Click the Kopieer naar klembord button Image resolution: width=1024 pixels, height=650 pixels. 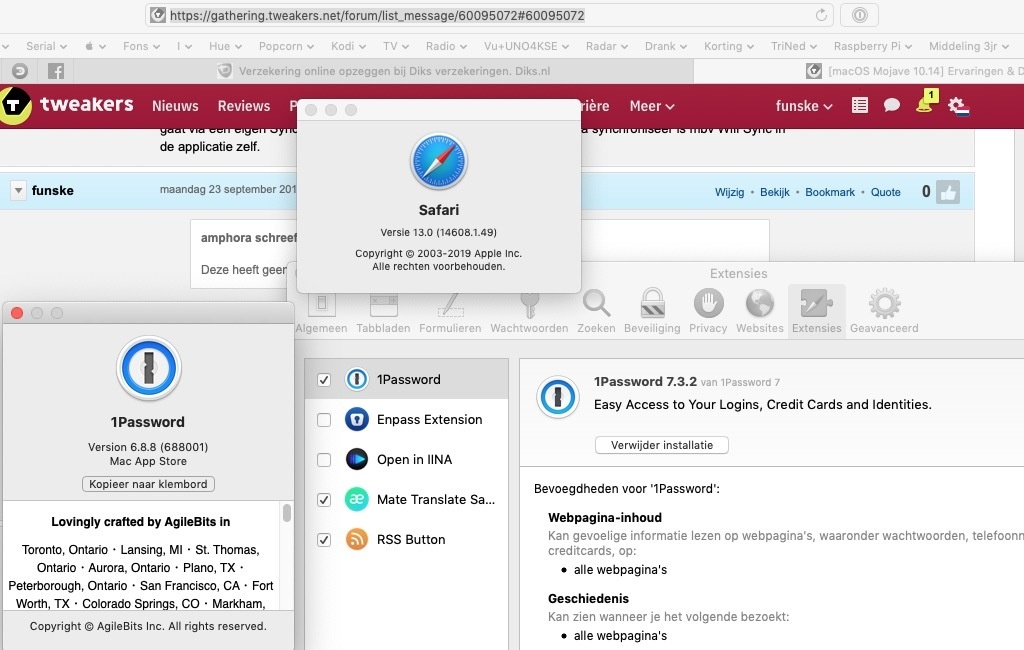[x=148, y=484]
